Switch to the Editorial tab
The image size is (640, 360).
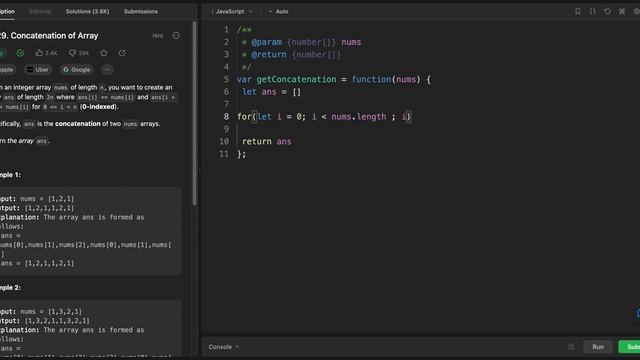pyautogui.click(x=40, y=11)
